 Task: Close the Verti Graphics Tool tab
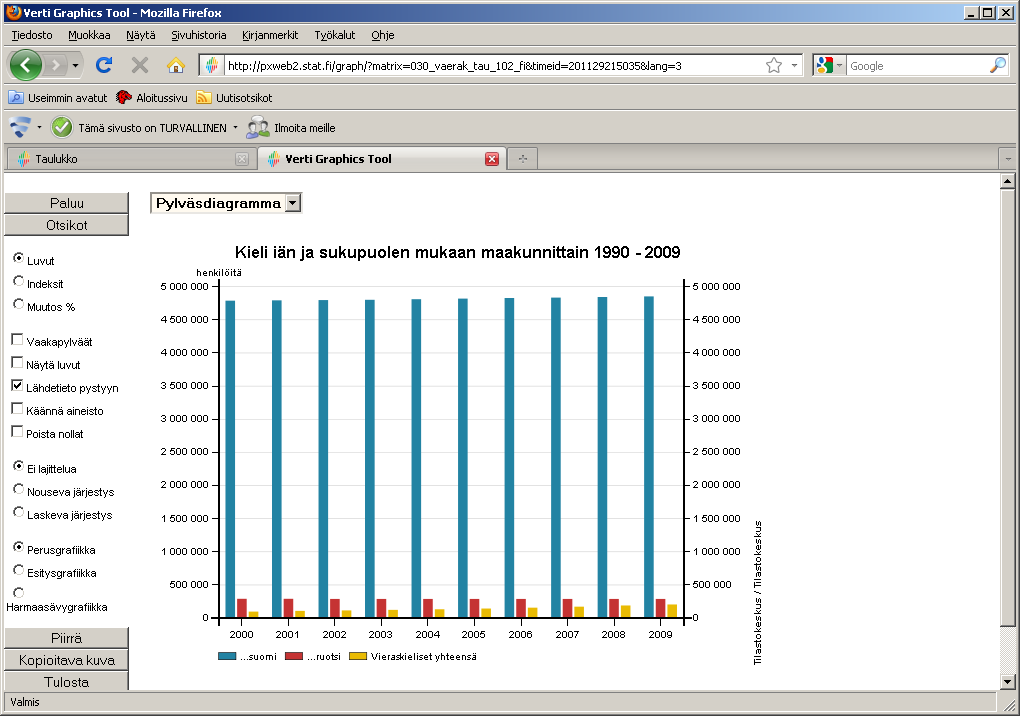(492, 159)
